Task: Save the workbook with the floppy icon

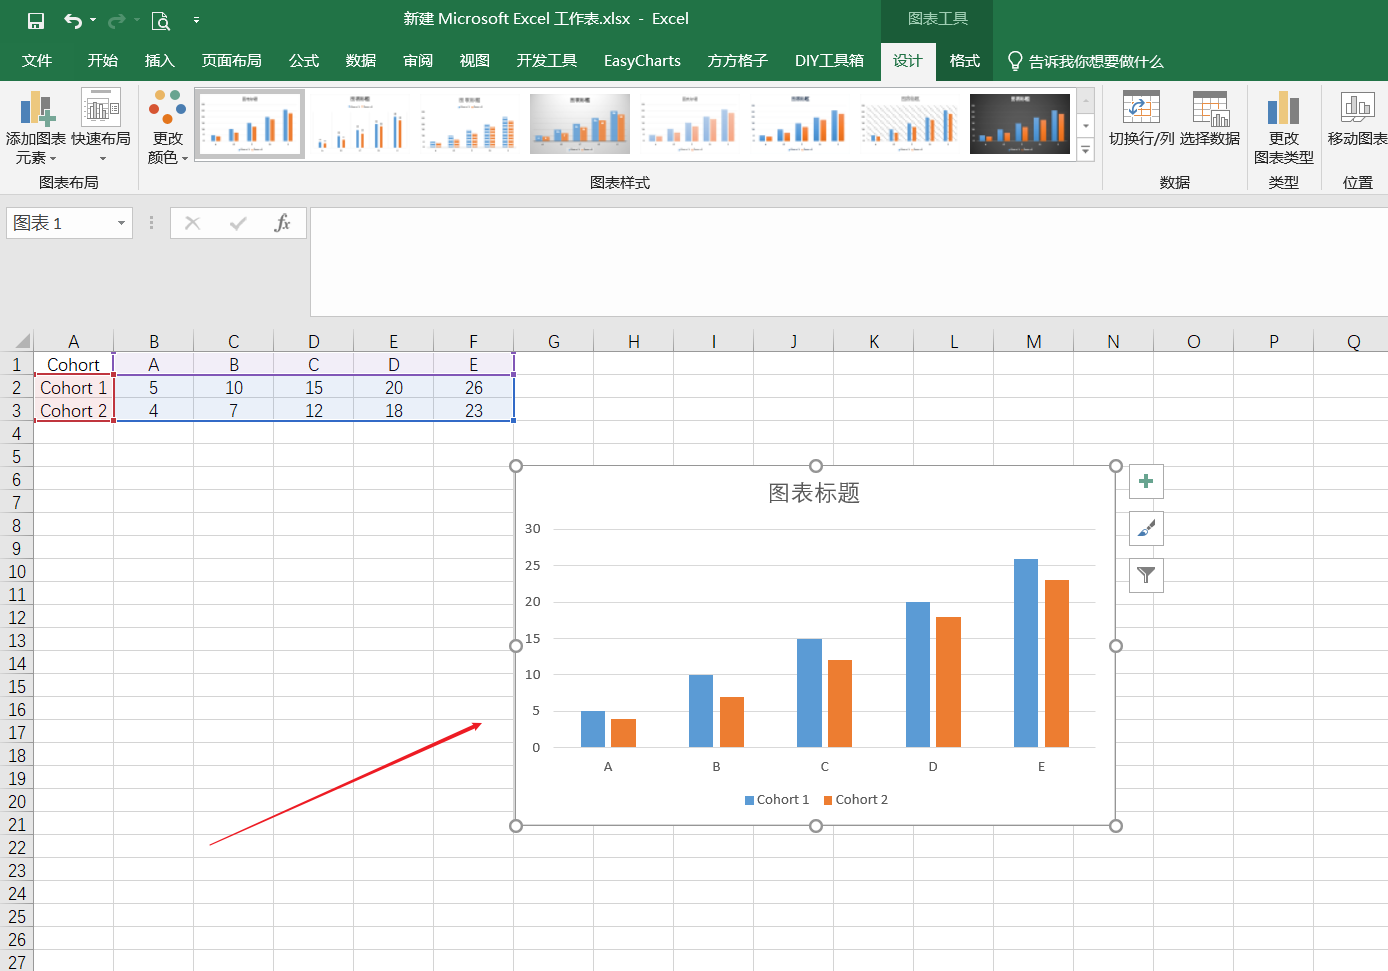Action: [35, 20]
